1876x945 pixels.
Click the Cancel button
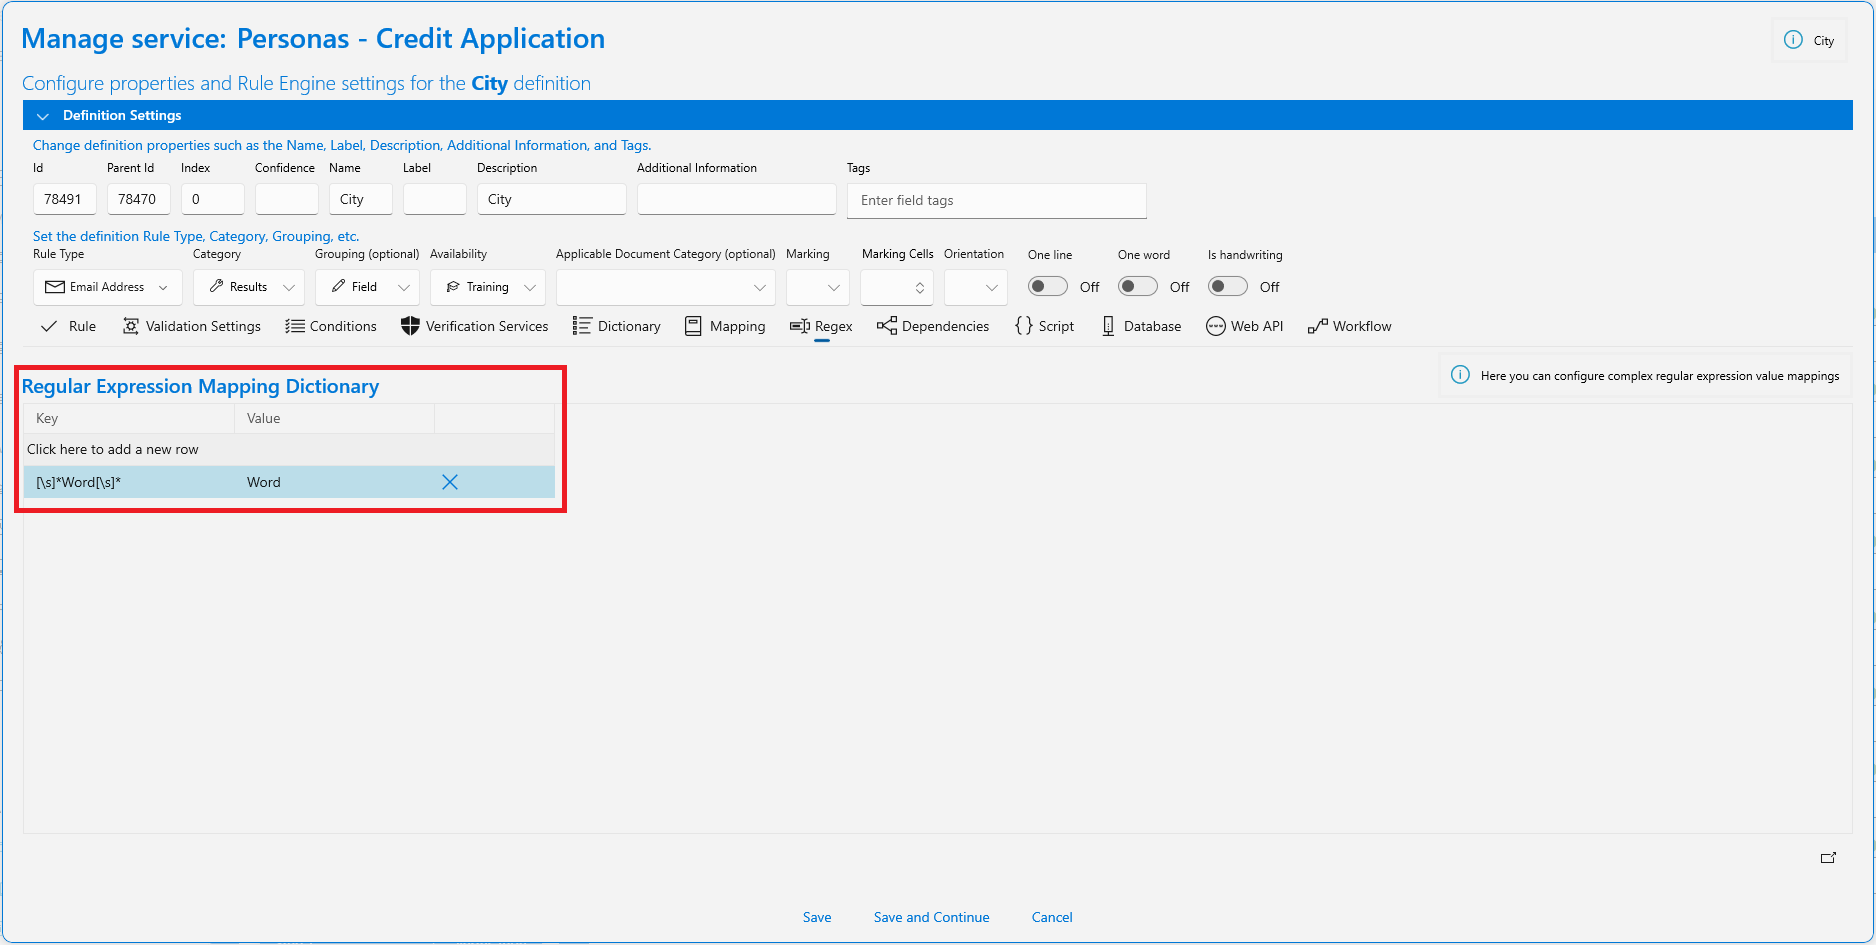[1052, 917]
